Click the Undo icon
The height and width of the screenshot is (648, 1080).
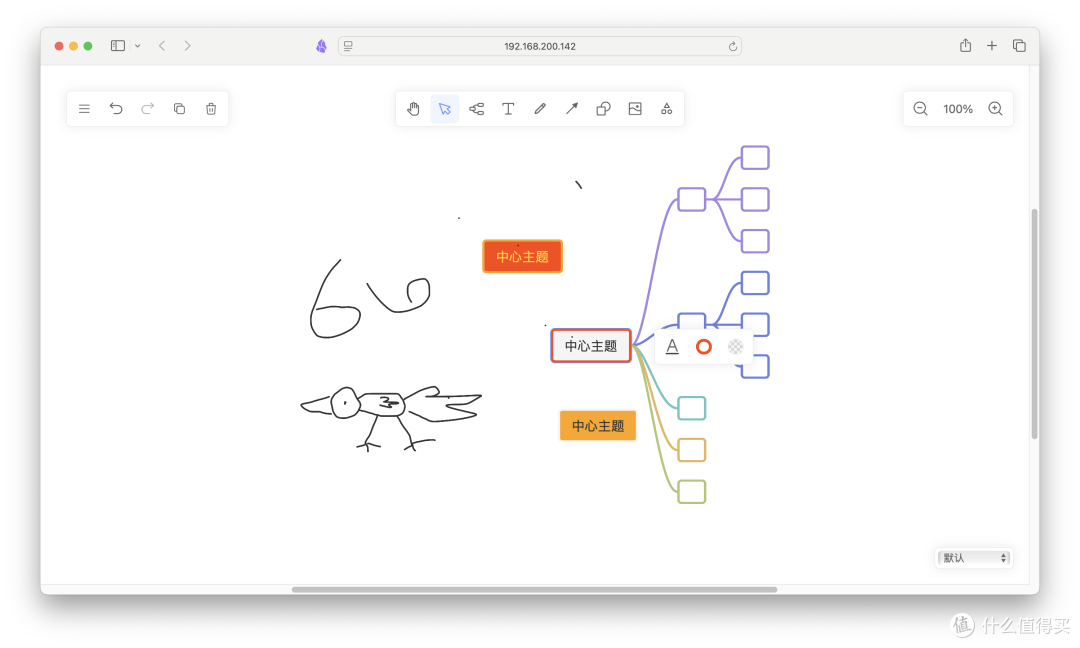[116, 108]
